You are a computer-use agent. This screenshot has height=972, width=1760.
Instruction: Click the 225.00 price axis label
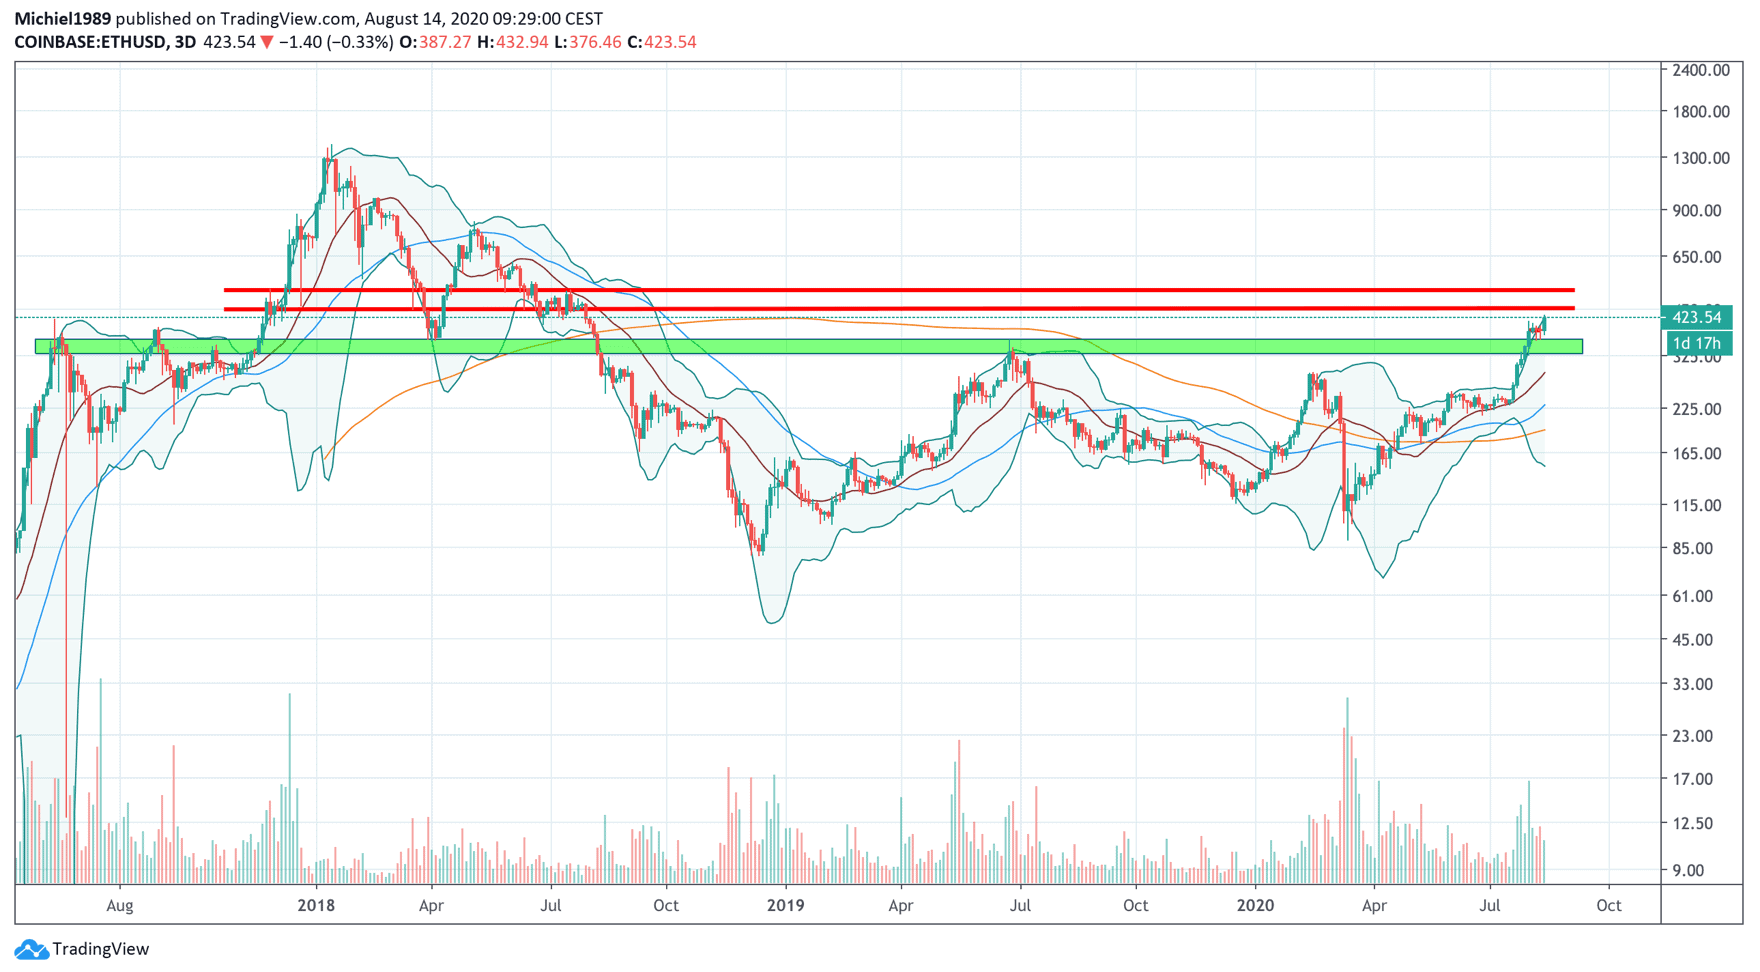point(1699,409)
